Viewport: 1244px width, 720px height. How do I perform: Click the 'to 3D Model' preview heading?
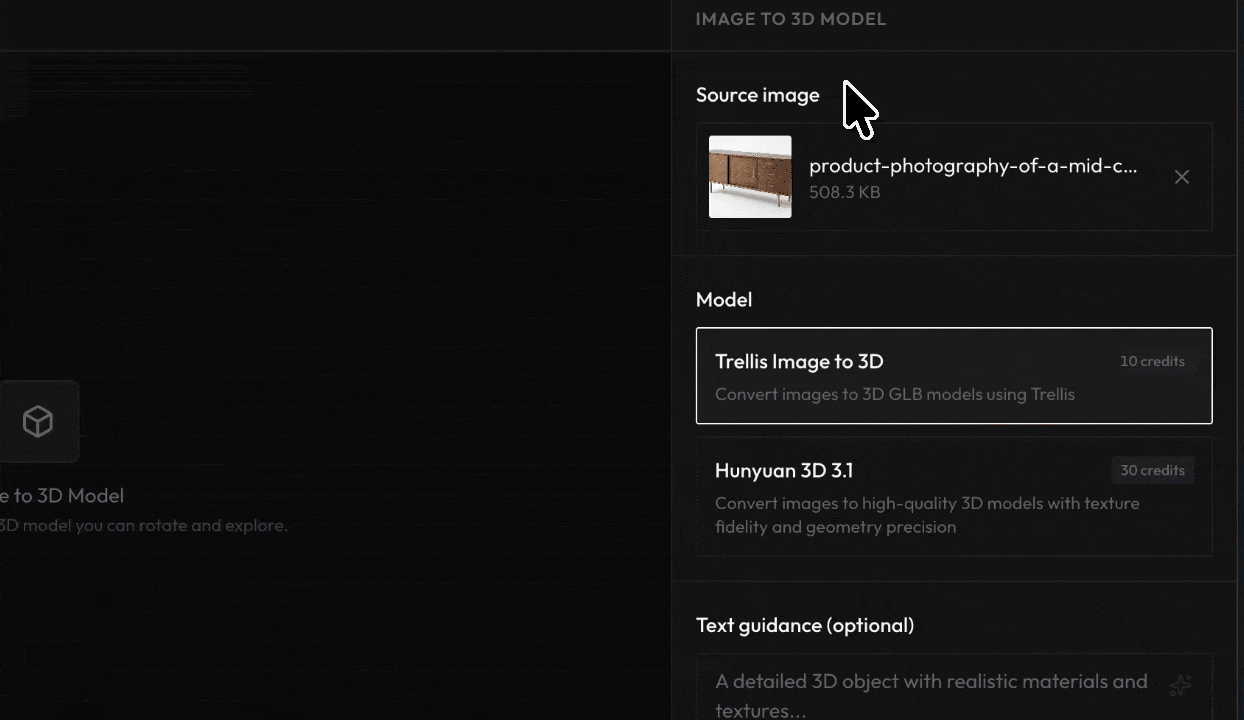[x=62, y=495]
